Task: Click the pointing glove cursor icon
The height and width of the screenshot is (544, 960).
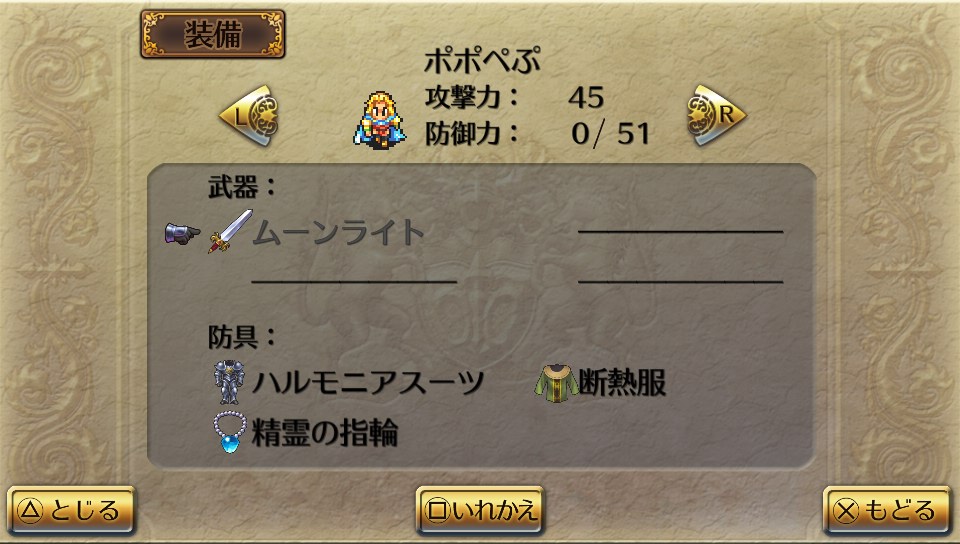Action: pyautogui.click(x=182, y=233)
